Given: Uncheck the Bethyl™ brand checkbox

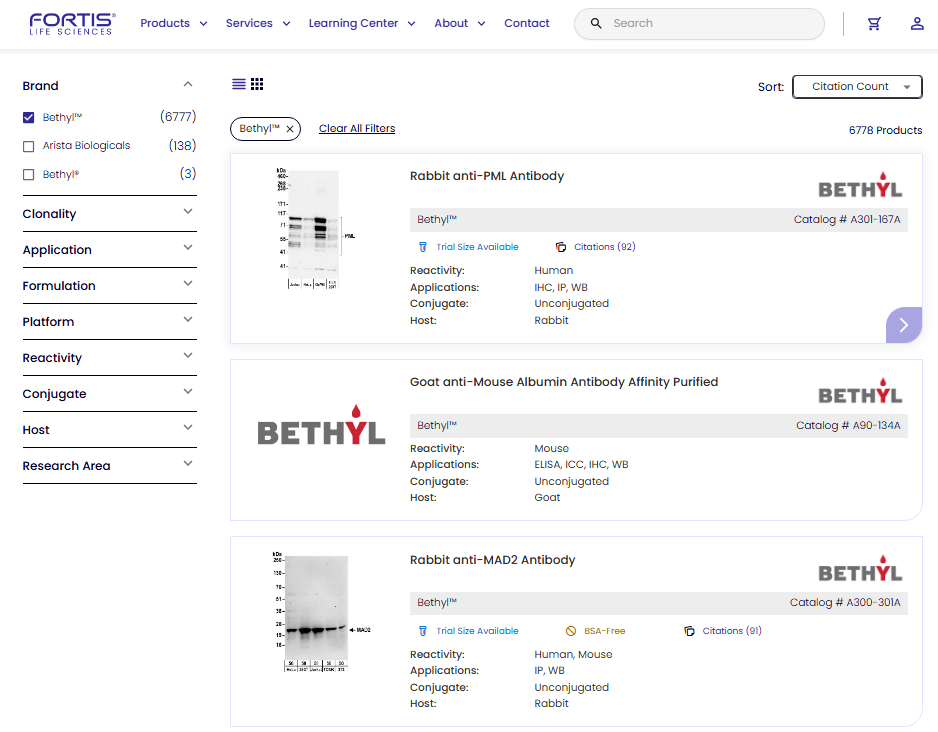Looking at the screenshot, I should point(28,118).
